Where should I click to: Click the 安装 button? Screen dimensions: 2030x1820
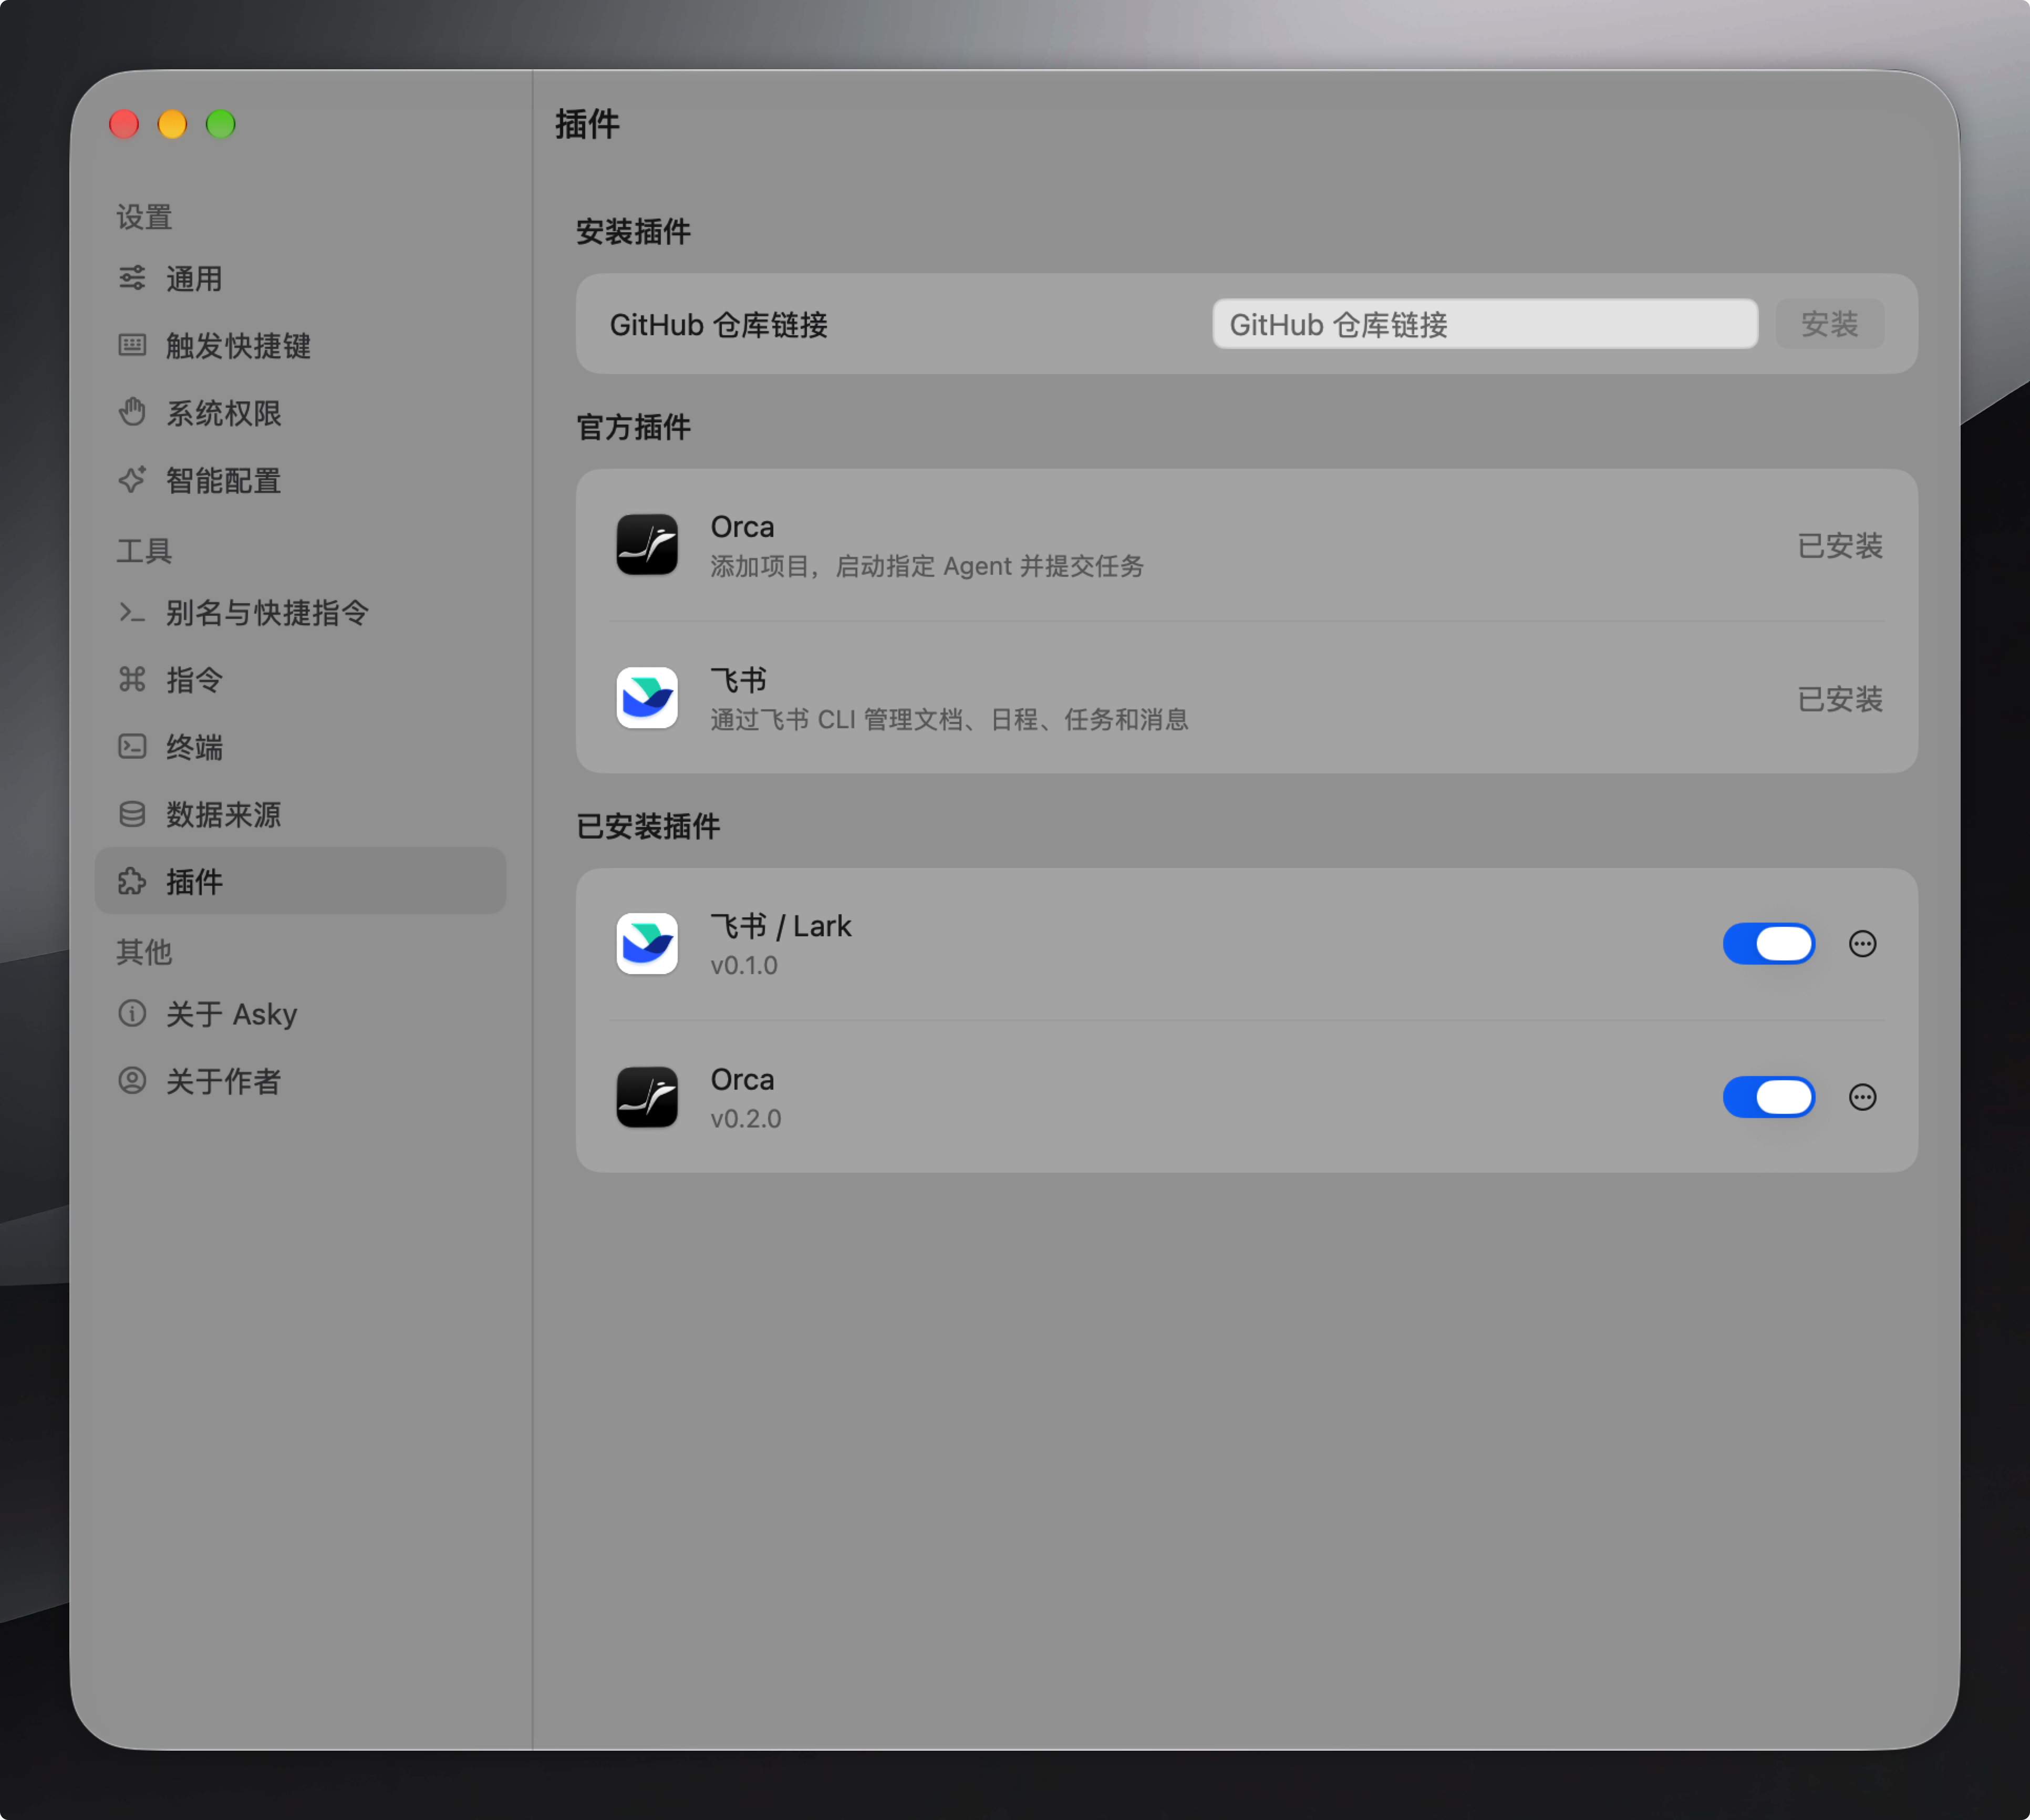(x=1829, y=324)
